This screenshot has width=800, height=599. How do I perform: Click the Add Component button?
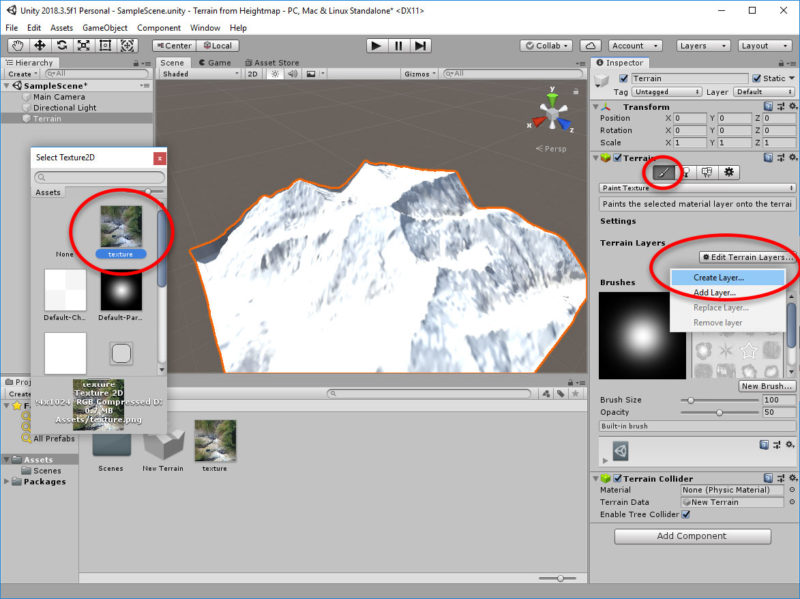tap(691, 536)
